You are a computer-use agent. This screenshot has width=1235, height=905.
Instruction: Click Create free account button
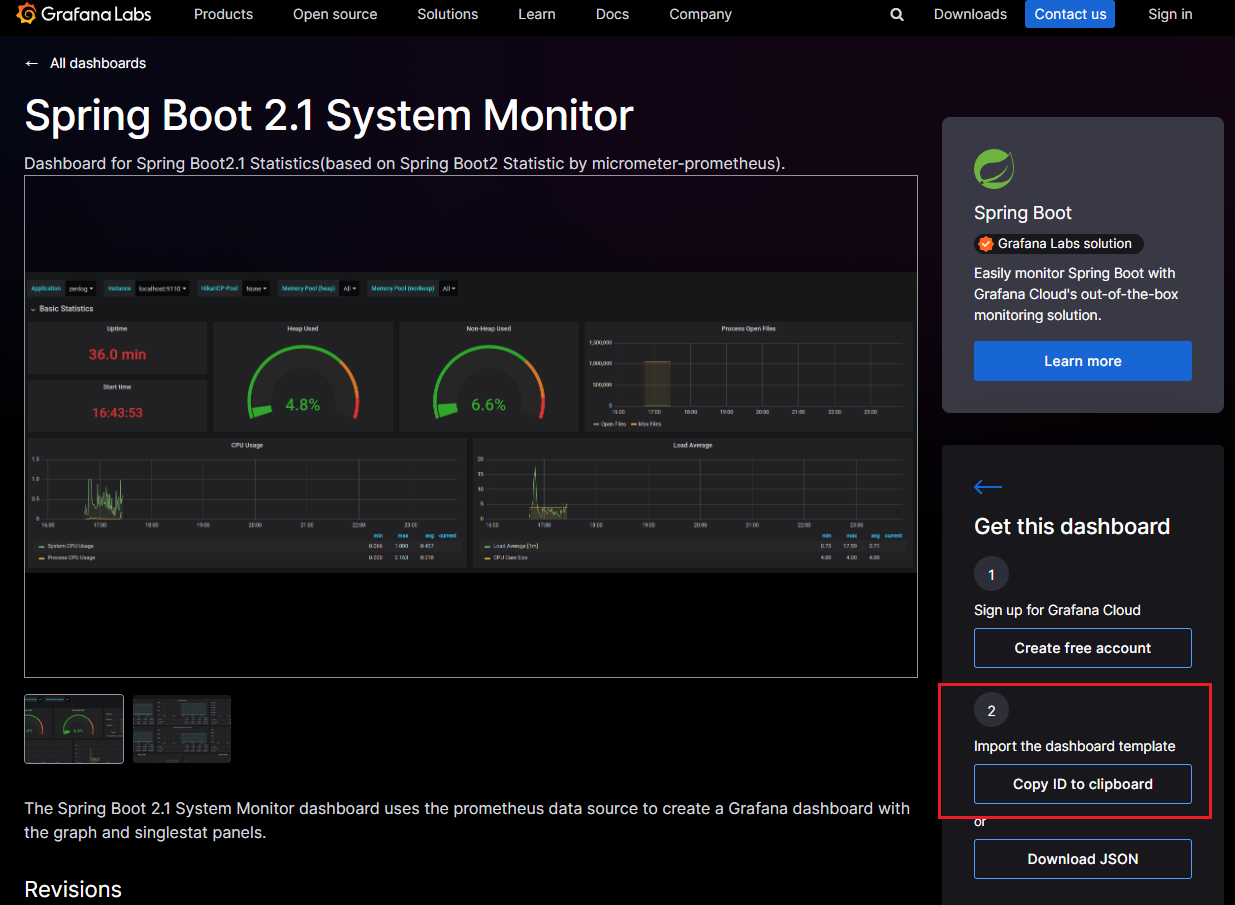click(1083, 648)
